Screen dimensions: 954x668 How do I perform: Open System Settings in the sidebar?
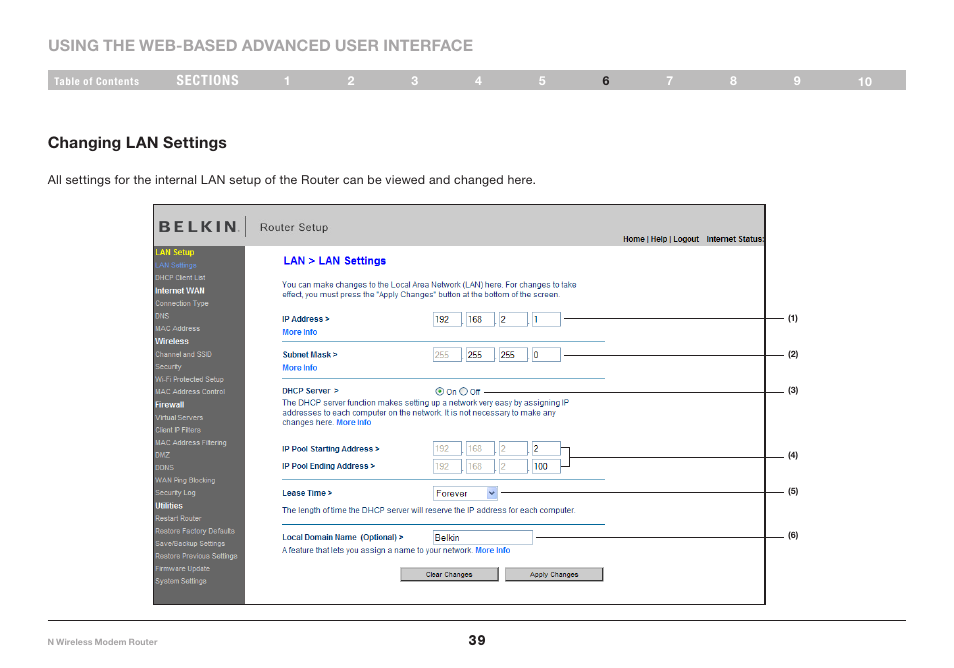coord(181,581)
